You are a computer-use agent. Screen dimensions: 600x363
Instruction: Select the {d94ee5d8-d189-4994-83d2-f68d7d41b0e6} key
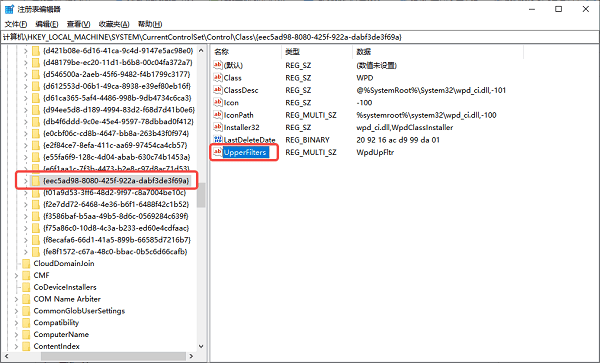click(119, 110)
